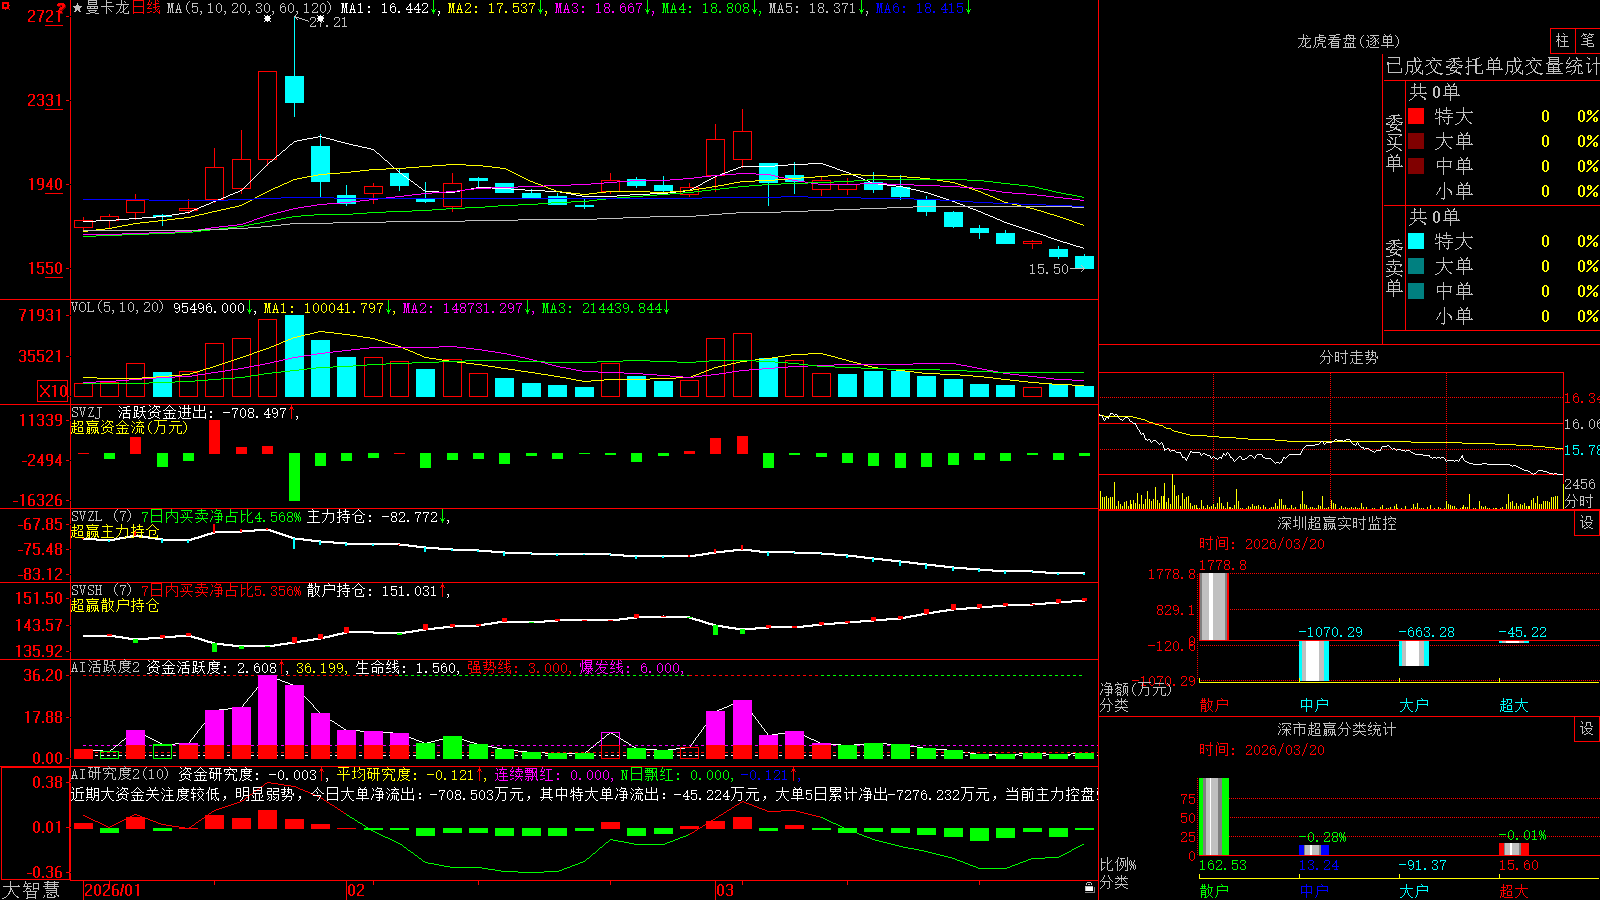Click the MA2: 17.537 value
This screenshot has height=900, width=1600.
tap(491, 8)
